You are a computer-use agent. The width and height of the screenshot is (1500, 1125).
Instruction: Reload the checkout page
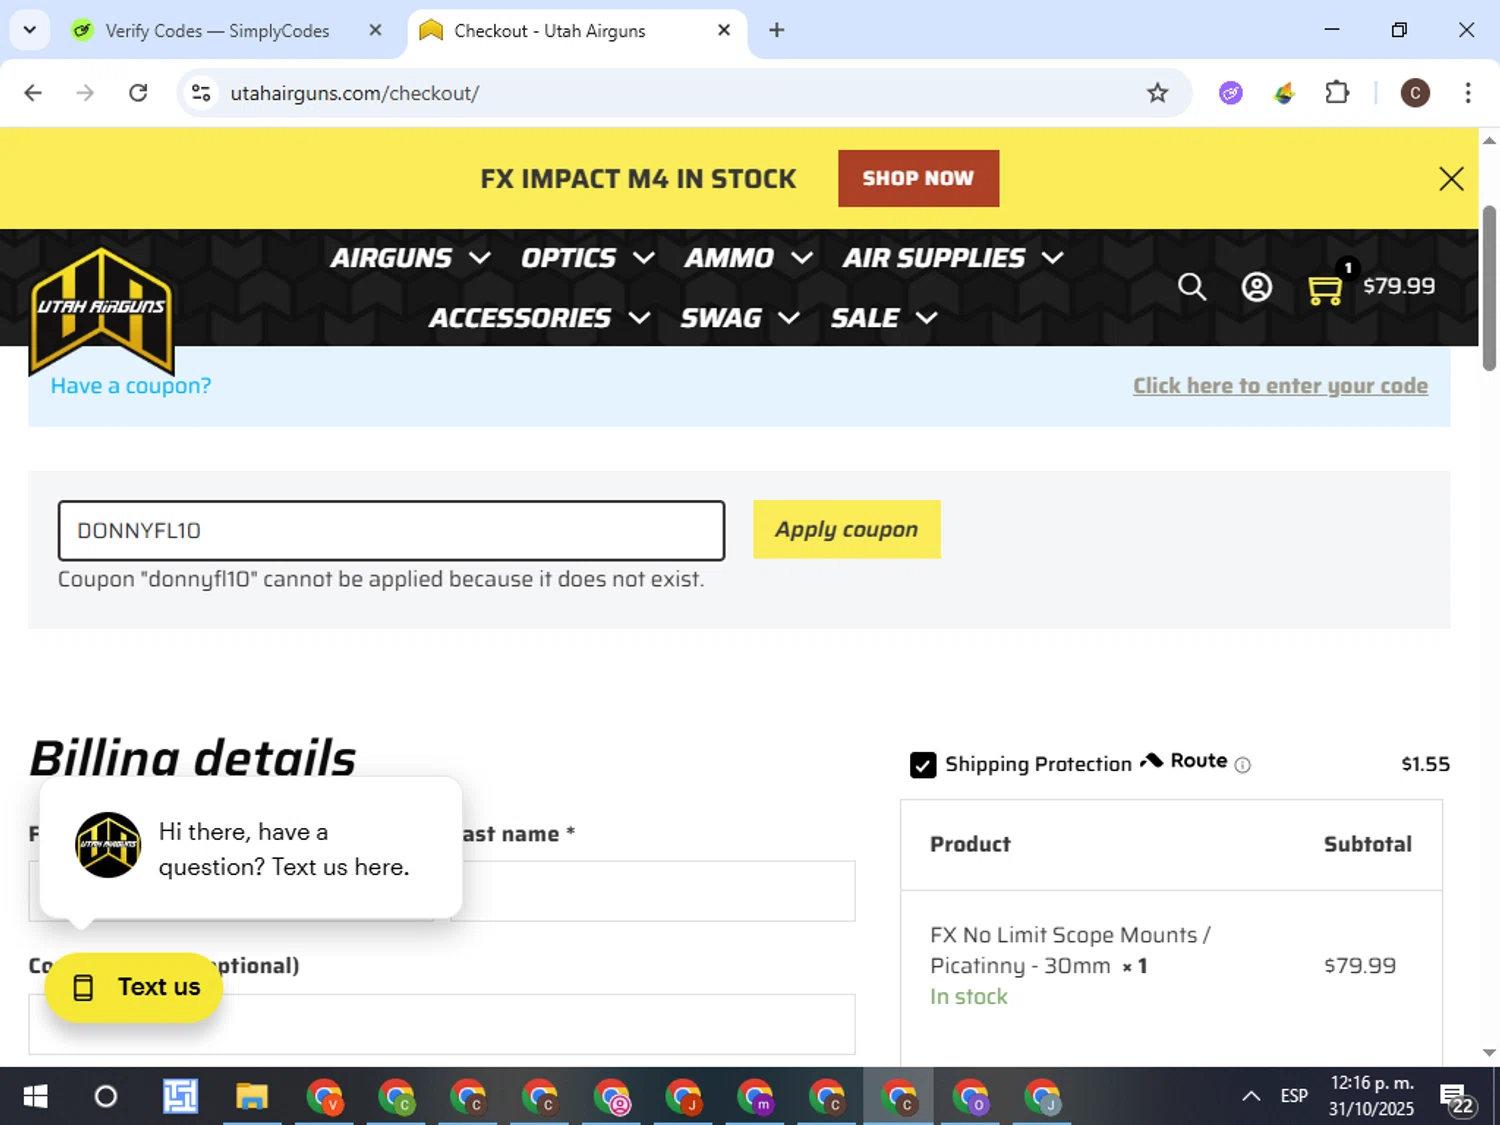[138, 93]
